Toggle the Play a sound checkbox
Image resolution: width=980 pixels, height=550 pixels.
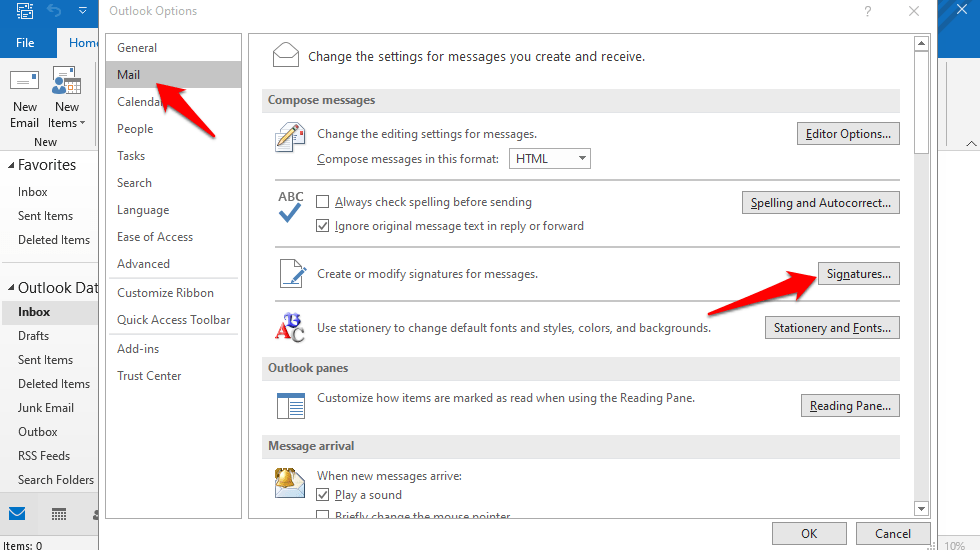click(323, 495)
